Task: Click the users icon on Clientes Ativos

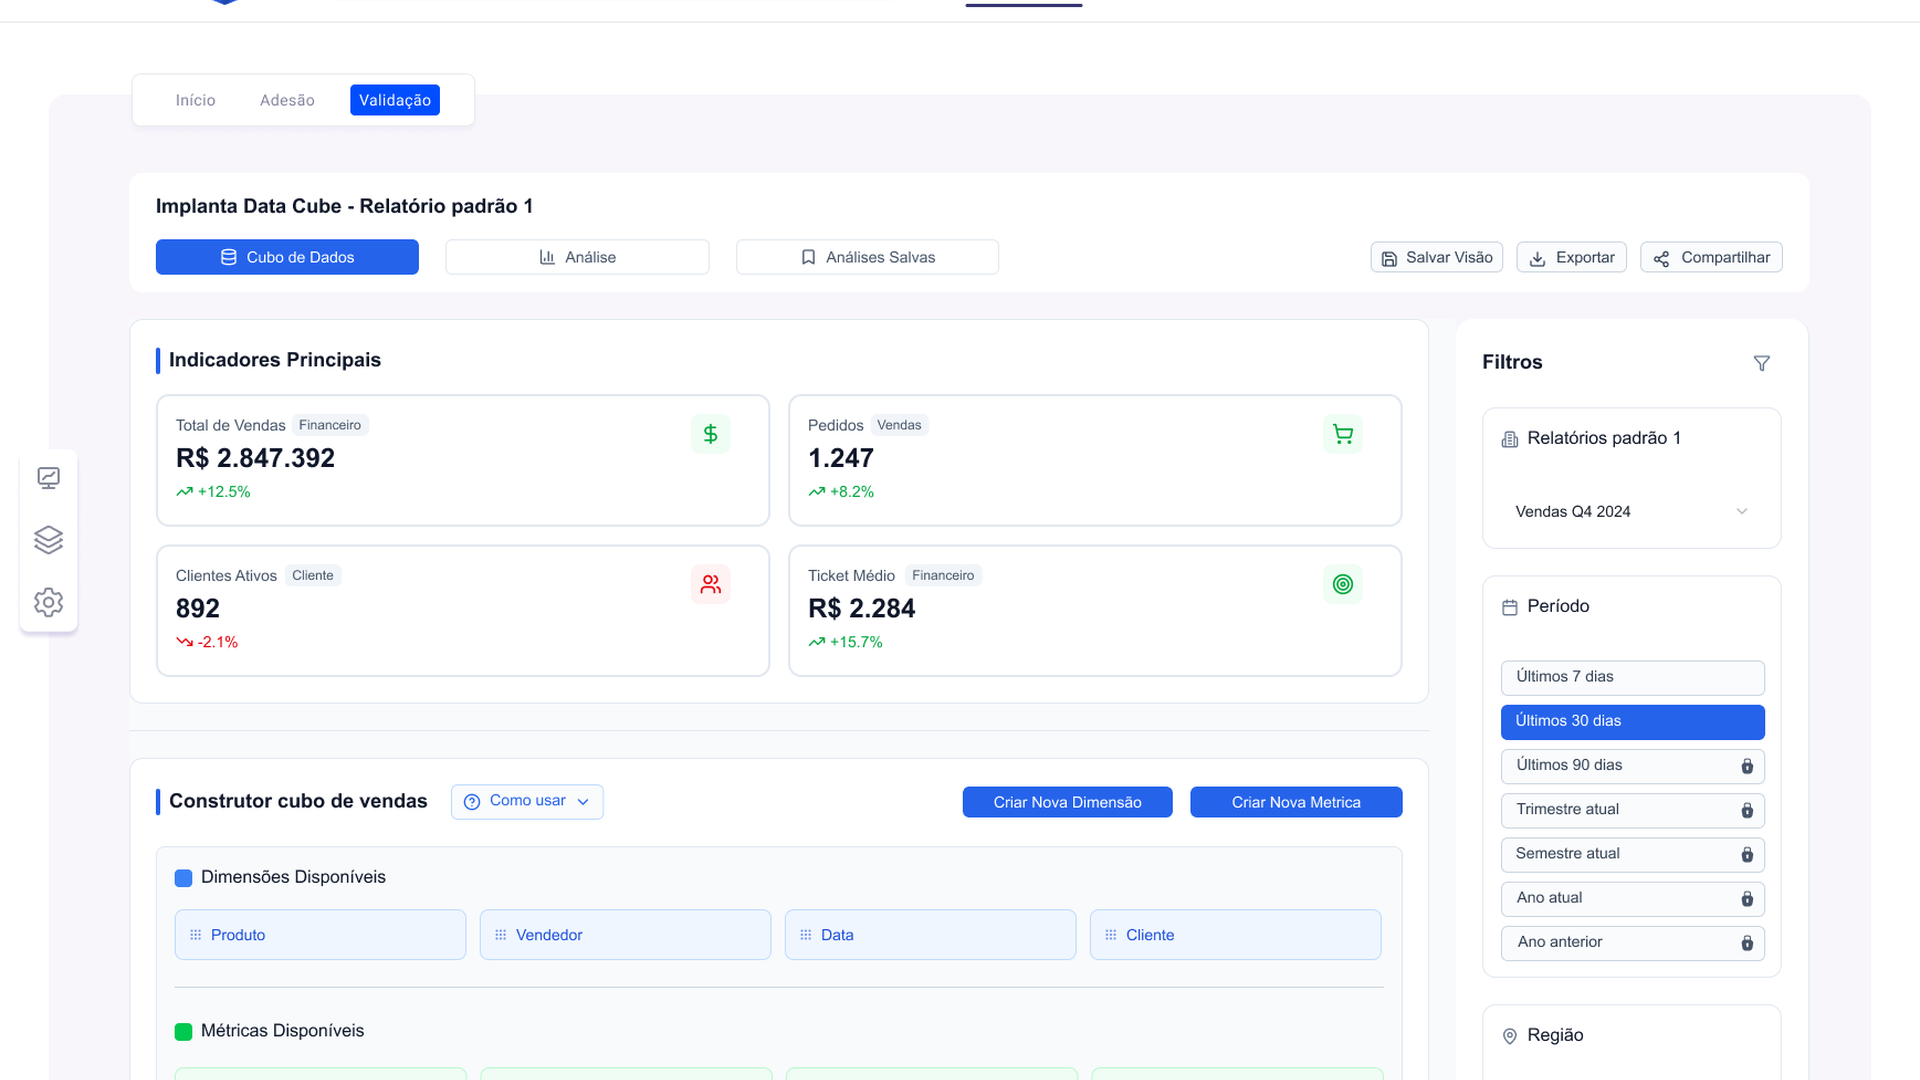Action: tap(710, 584)
